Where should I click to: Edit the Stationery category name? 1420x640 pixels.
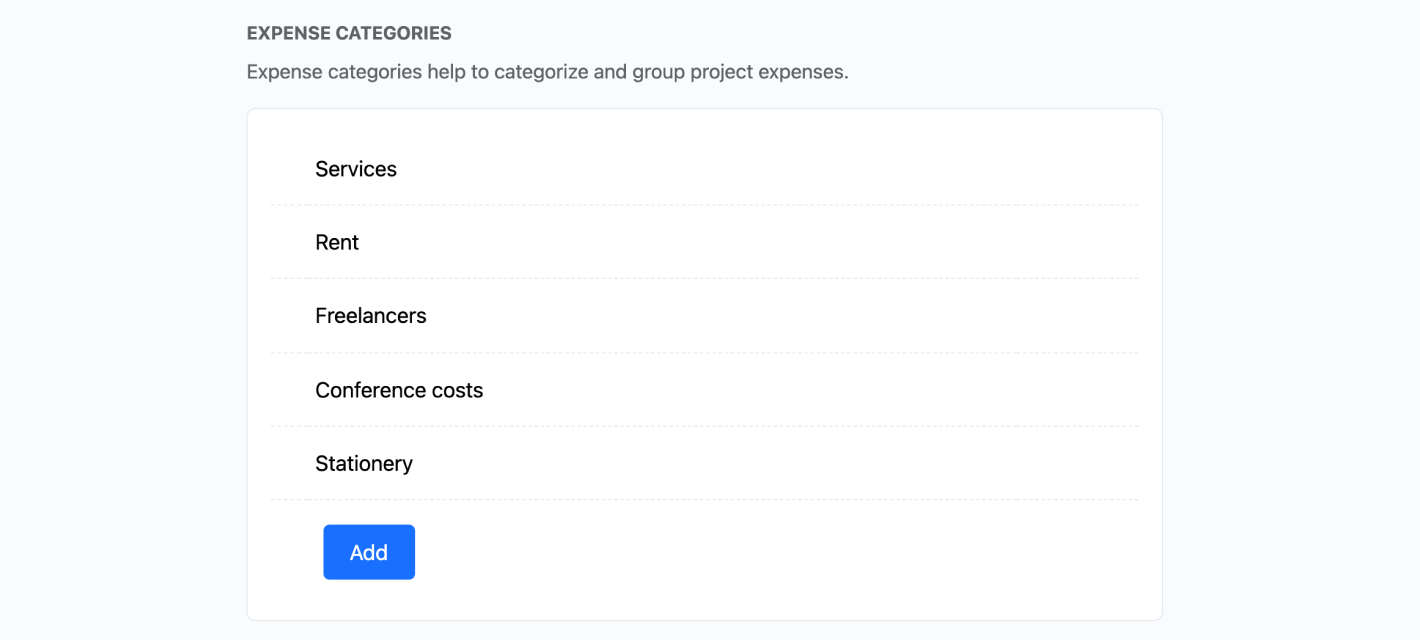coord(364,463)
